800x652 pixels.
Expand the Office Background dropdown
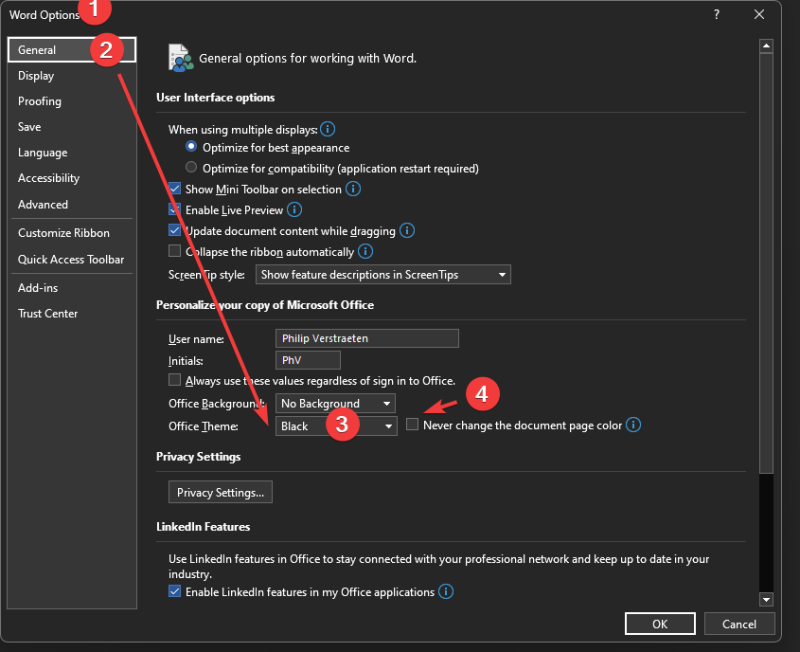336,404
